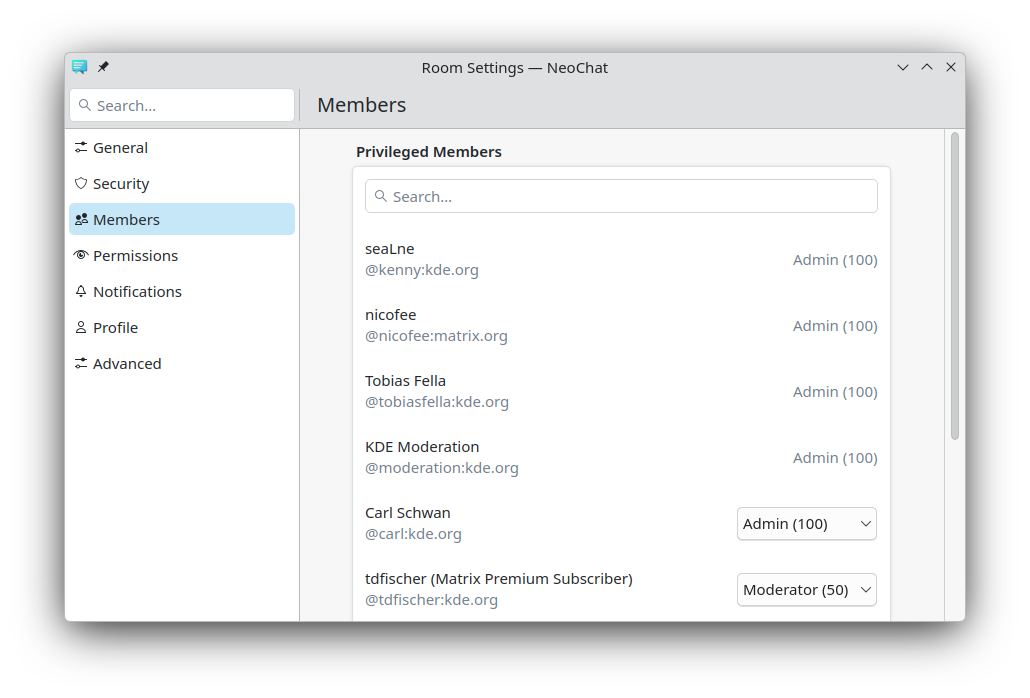1030x698 pixels.
Task: Click the Permissions eye icon
Action: 81,256
